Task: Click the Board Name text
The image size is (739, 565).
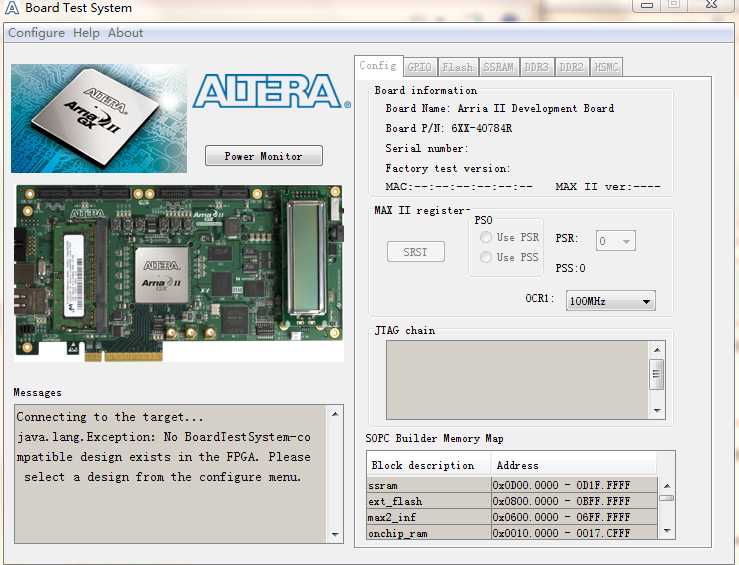Action: tap(500, 108)
